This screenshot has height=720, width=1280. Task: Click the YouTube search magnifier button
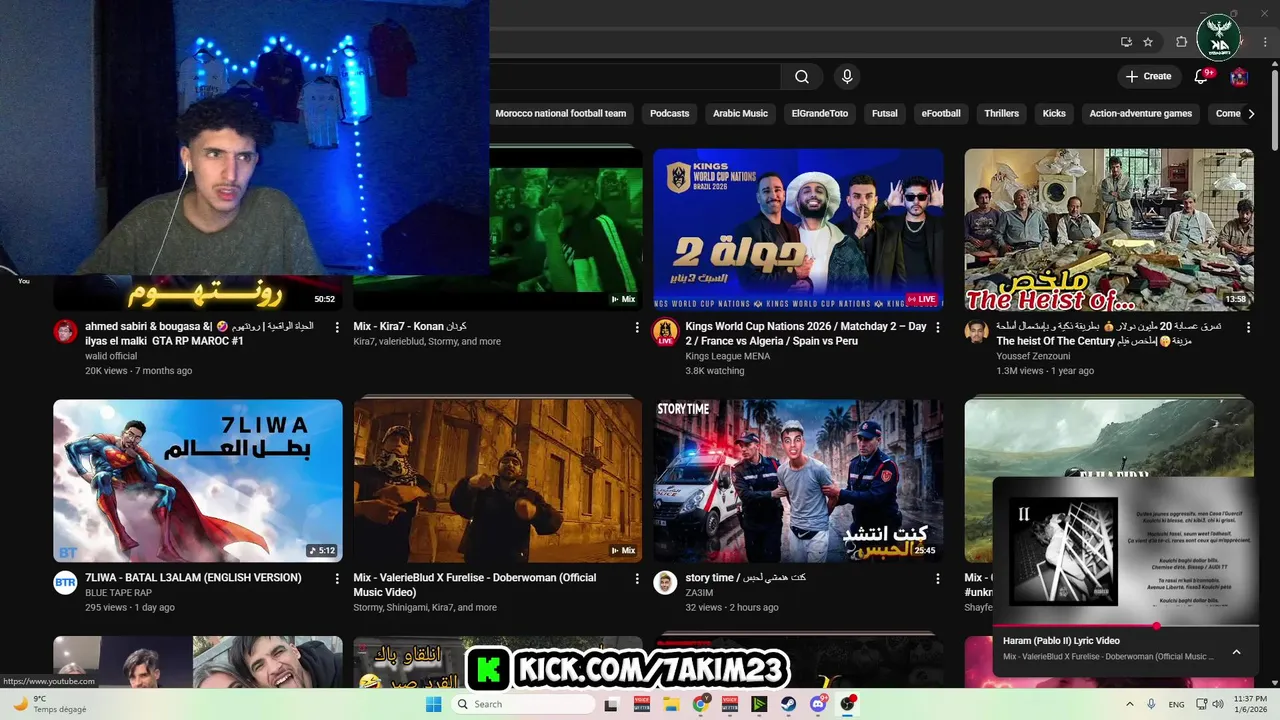coord(802,77)
